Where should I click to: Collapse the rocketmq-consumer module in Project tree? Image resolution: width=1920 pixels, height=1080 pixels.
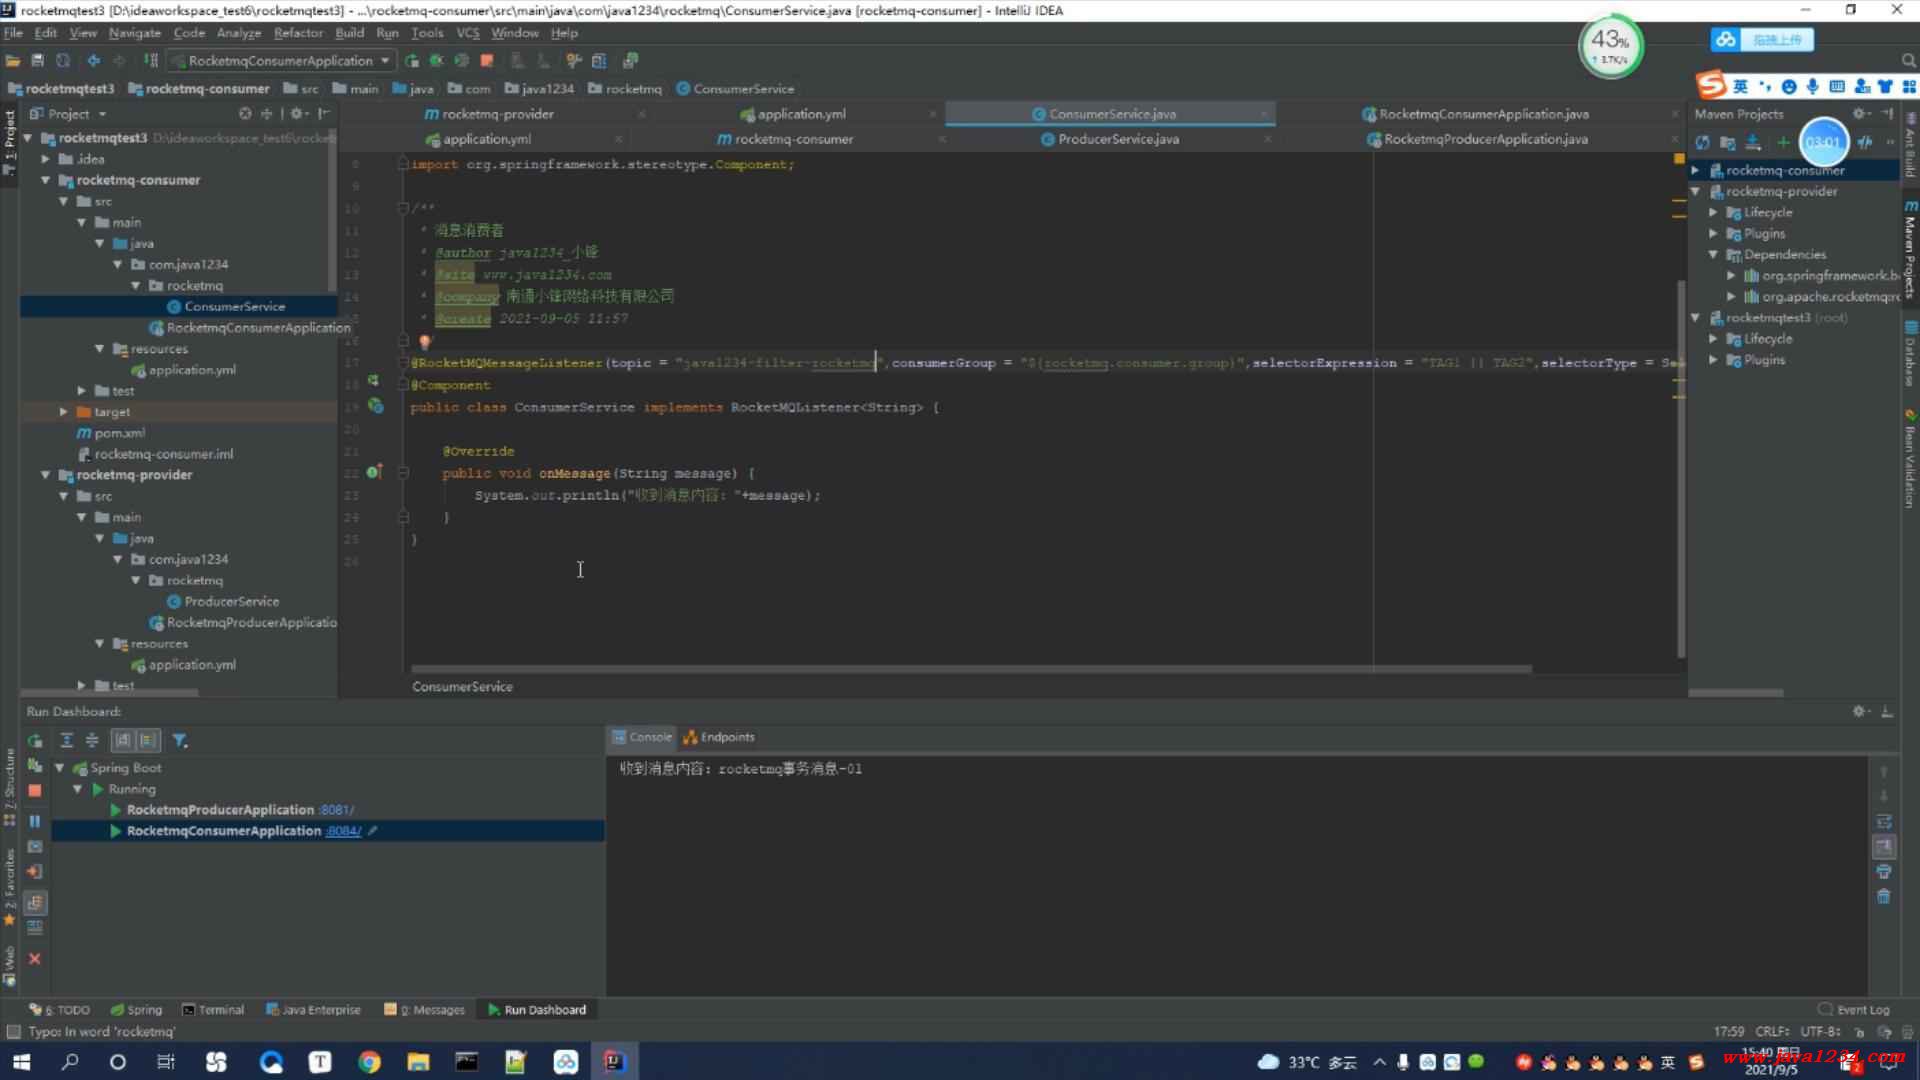(x=46, y=181)
